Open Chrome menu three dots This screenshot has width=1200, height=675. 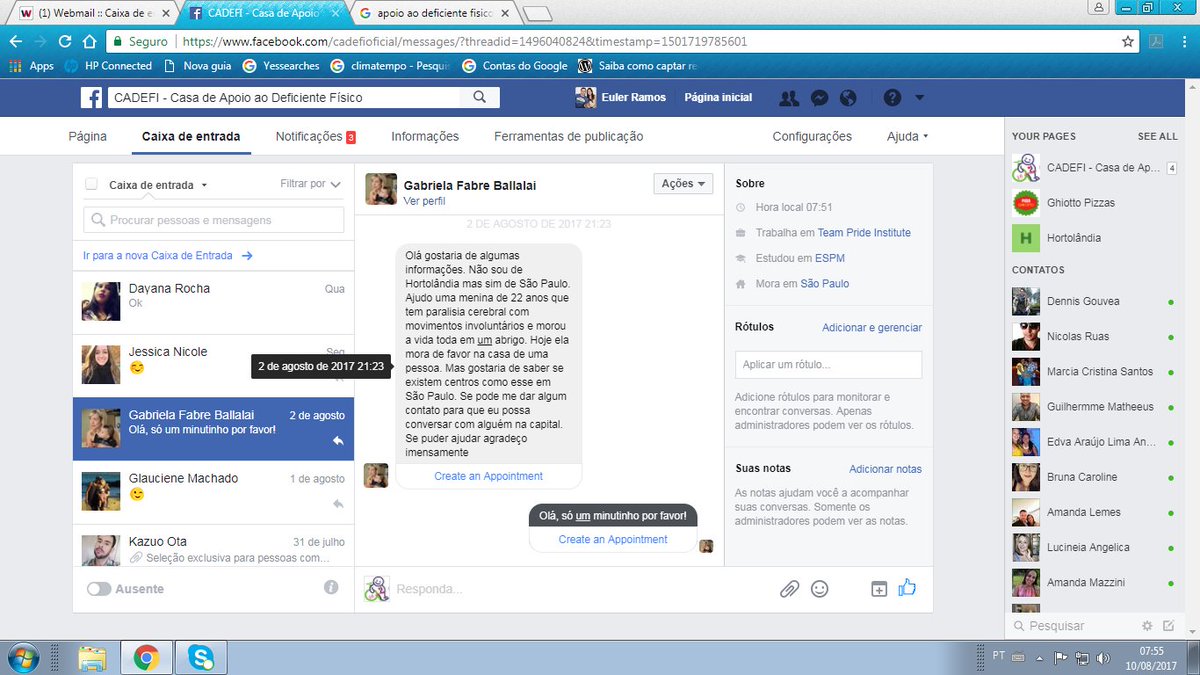coord(1183,42)
